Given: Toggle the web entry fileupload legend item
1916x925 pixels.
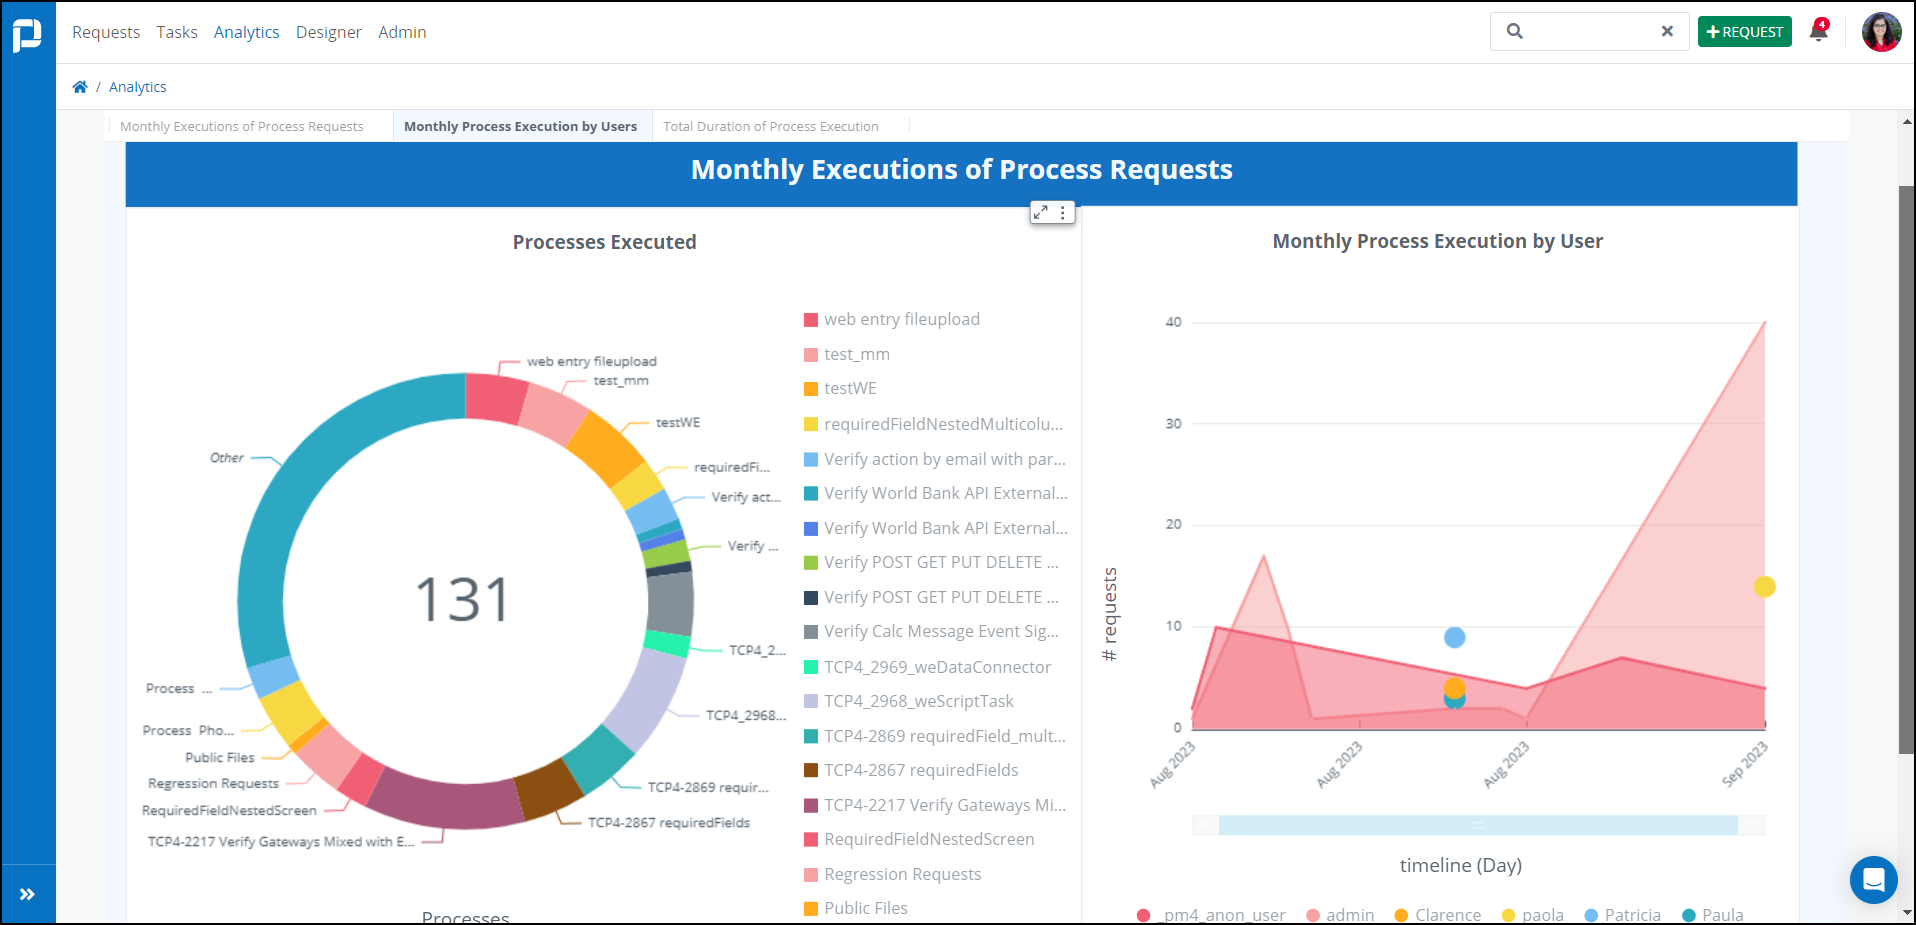Looking at the screenshot, I should tap(891, 319).
